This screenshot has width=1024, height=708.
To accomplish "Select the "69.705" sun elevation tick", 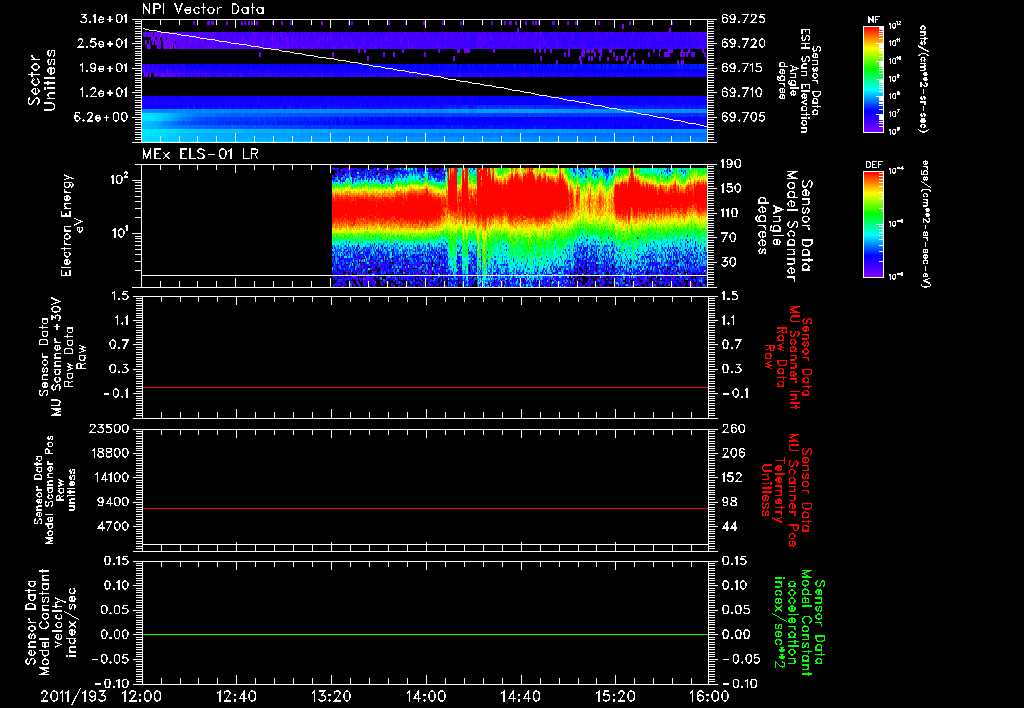I will point(743,117).
